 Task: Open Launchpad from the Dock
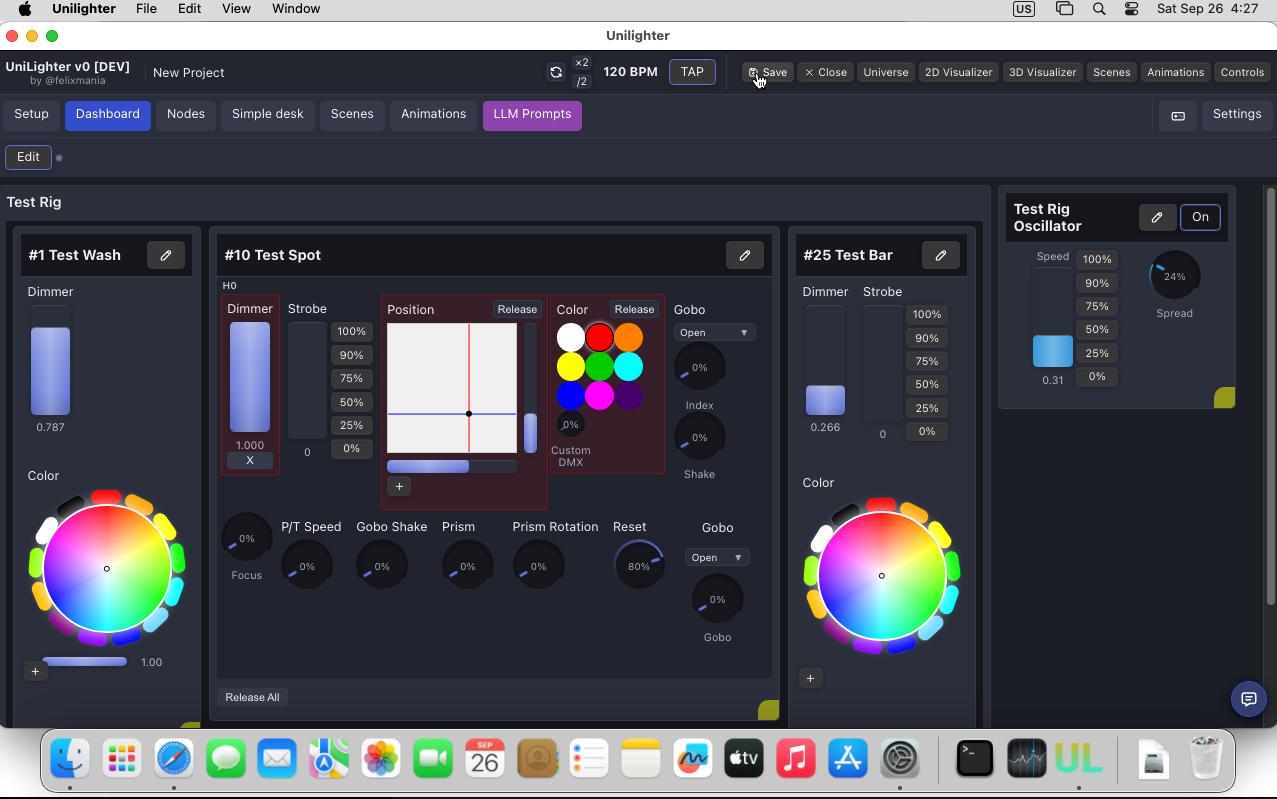click(x=122, y=758)
